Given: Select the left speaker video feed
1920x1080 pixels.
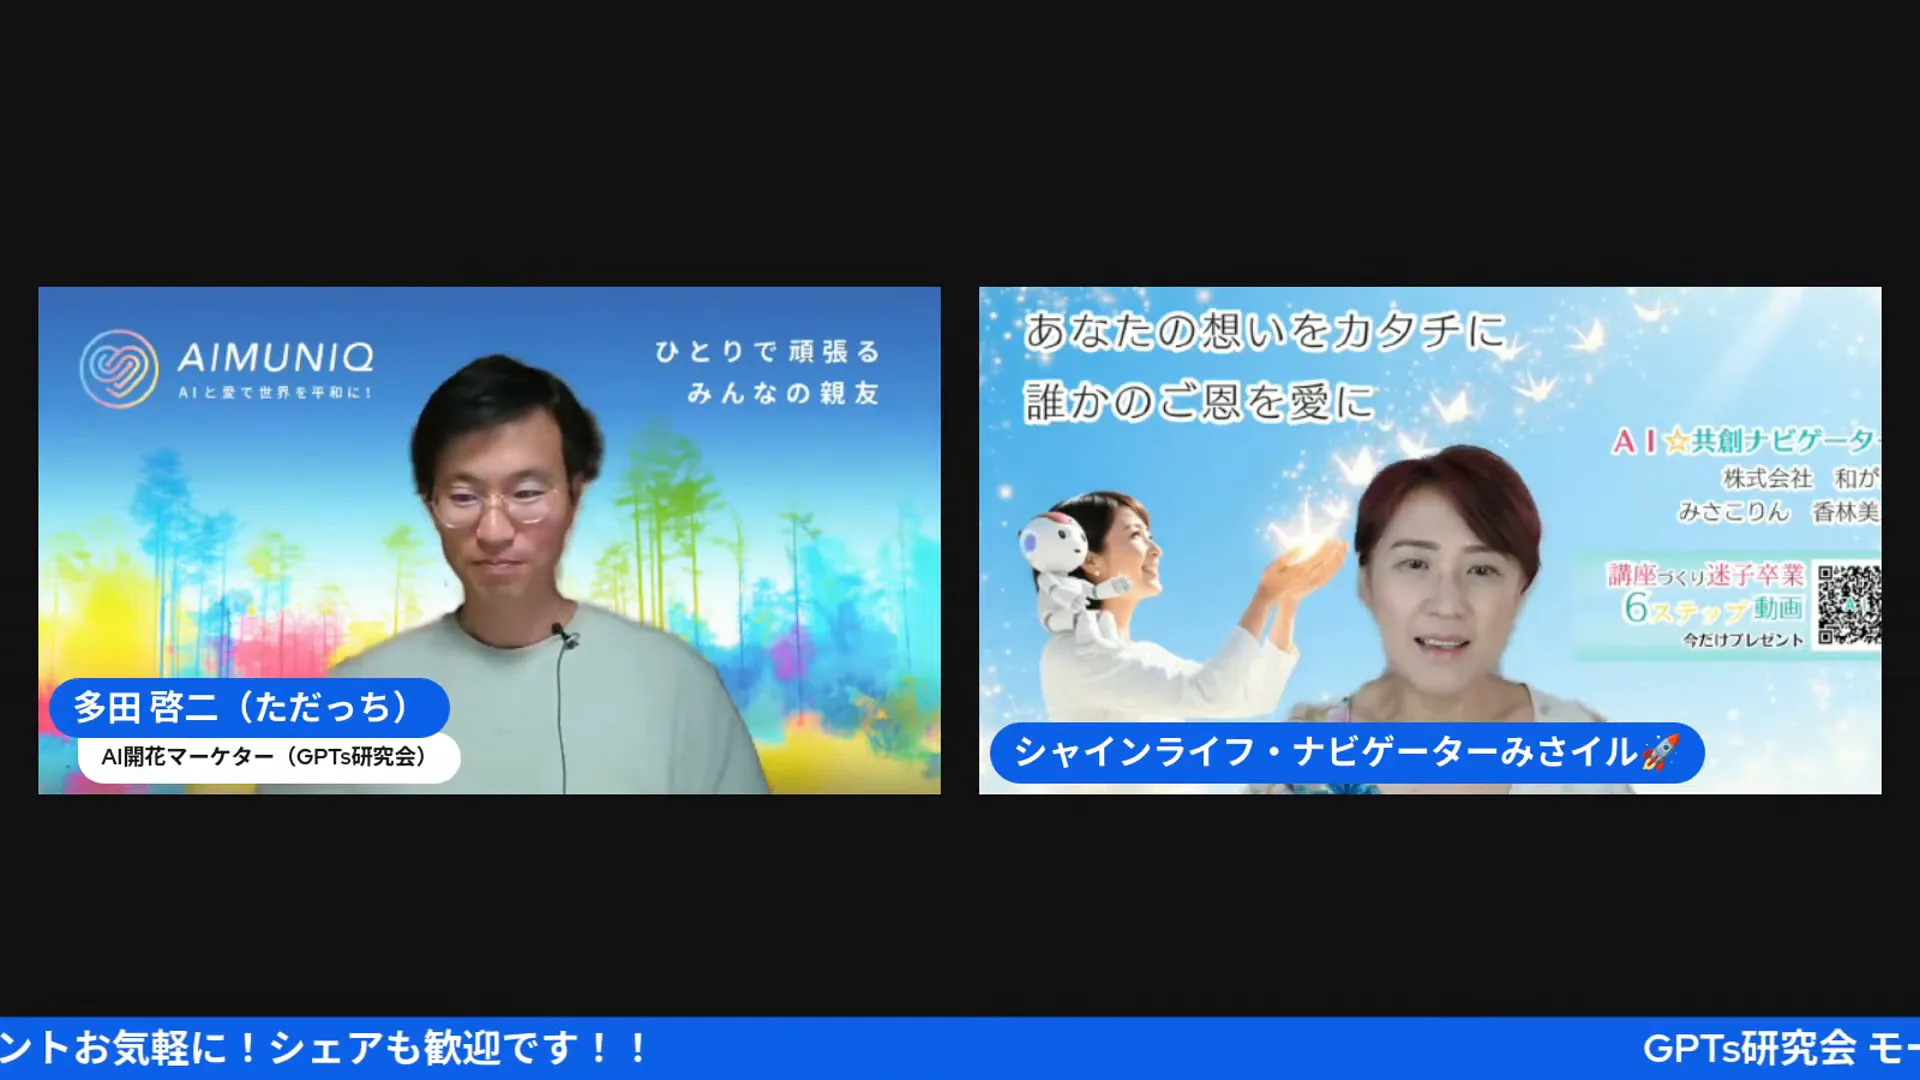Looking at the screenshot, I should pos(489,540).
